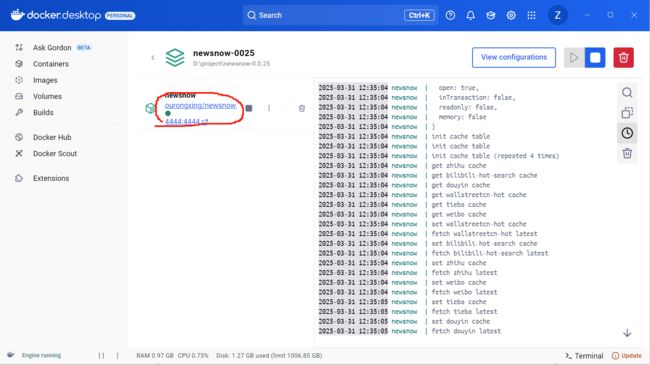Click the 'get zhihu cache' log line

[458, 165]
